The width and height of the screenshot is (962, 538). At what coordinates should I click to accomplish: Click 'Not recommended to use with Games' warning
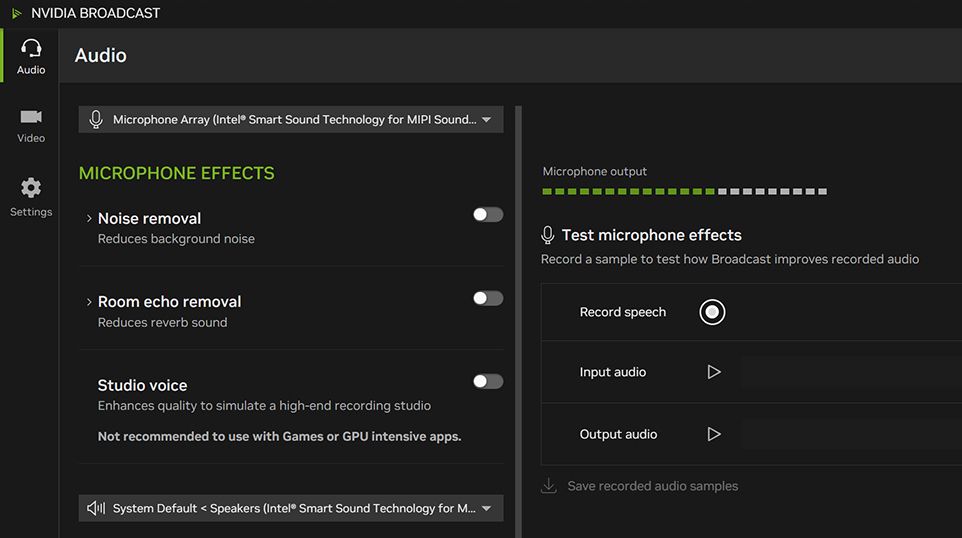279,437
